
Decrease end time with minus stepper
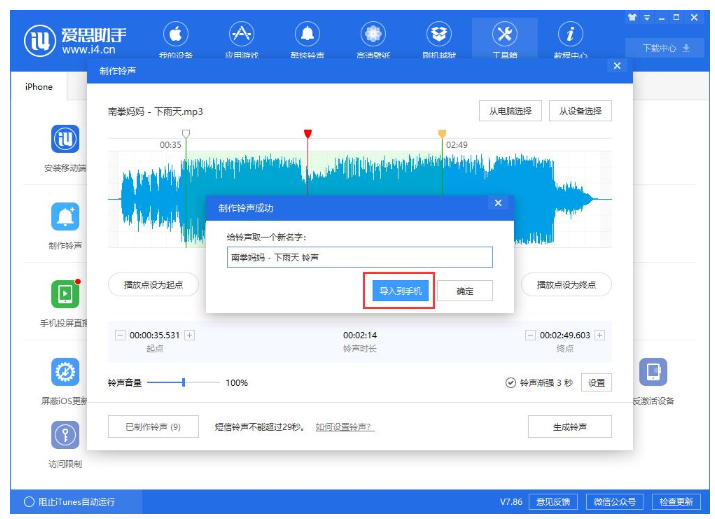pyautogui.click(x=530, y=335)
